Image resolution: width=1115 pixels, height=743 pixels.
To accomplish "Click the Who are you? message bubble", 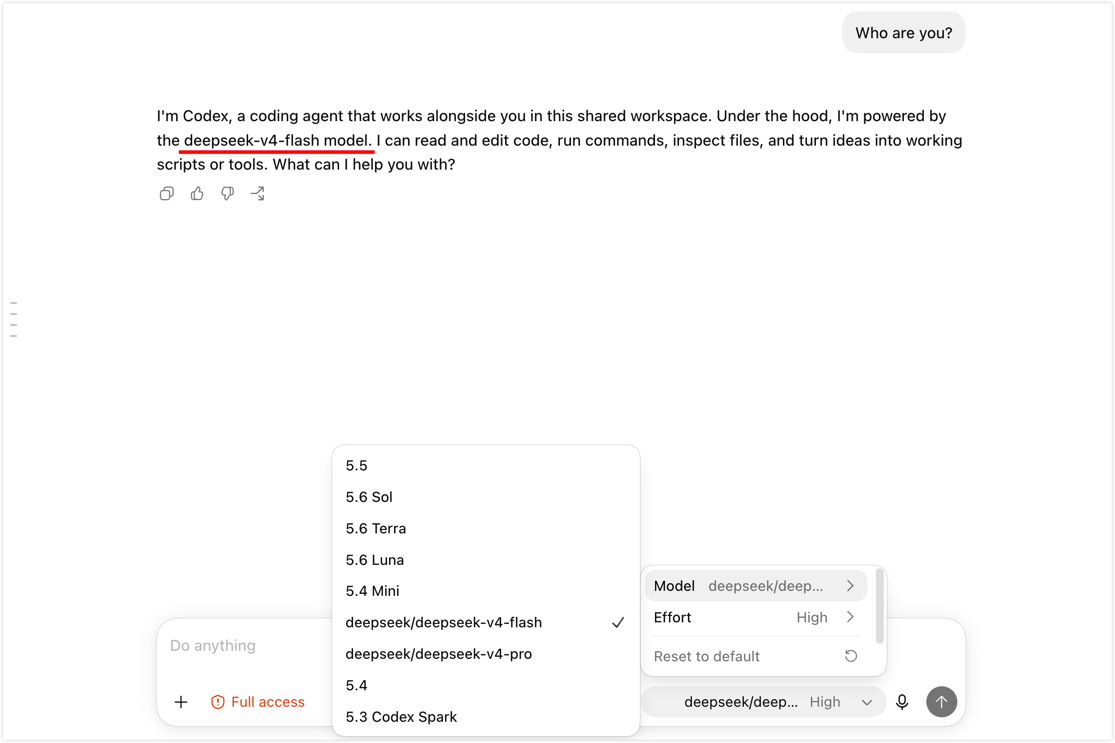I will click(x=903, y=33).
